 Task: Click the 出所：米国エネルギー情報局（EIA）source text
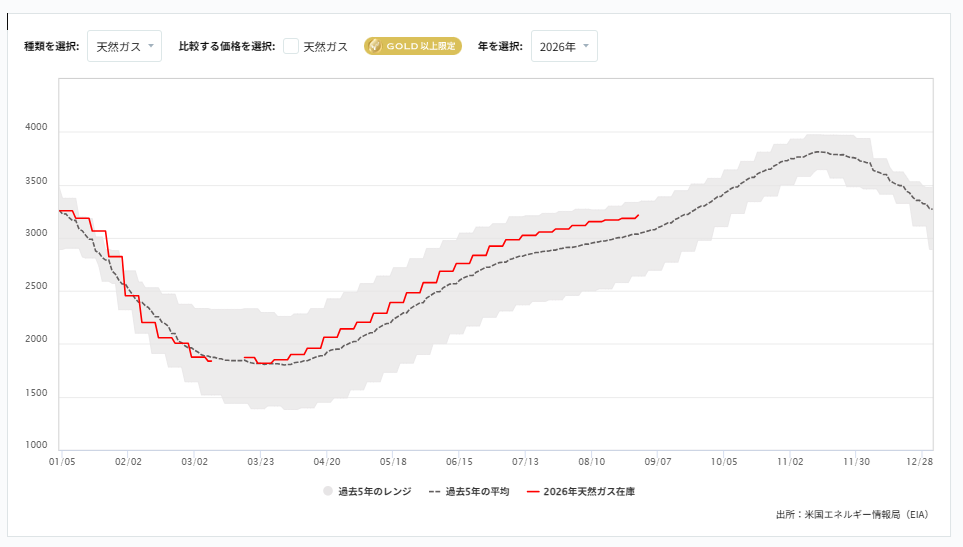(x=852, y=514)
